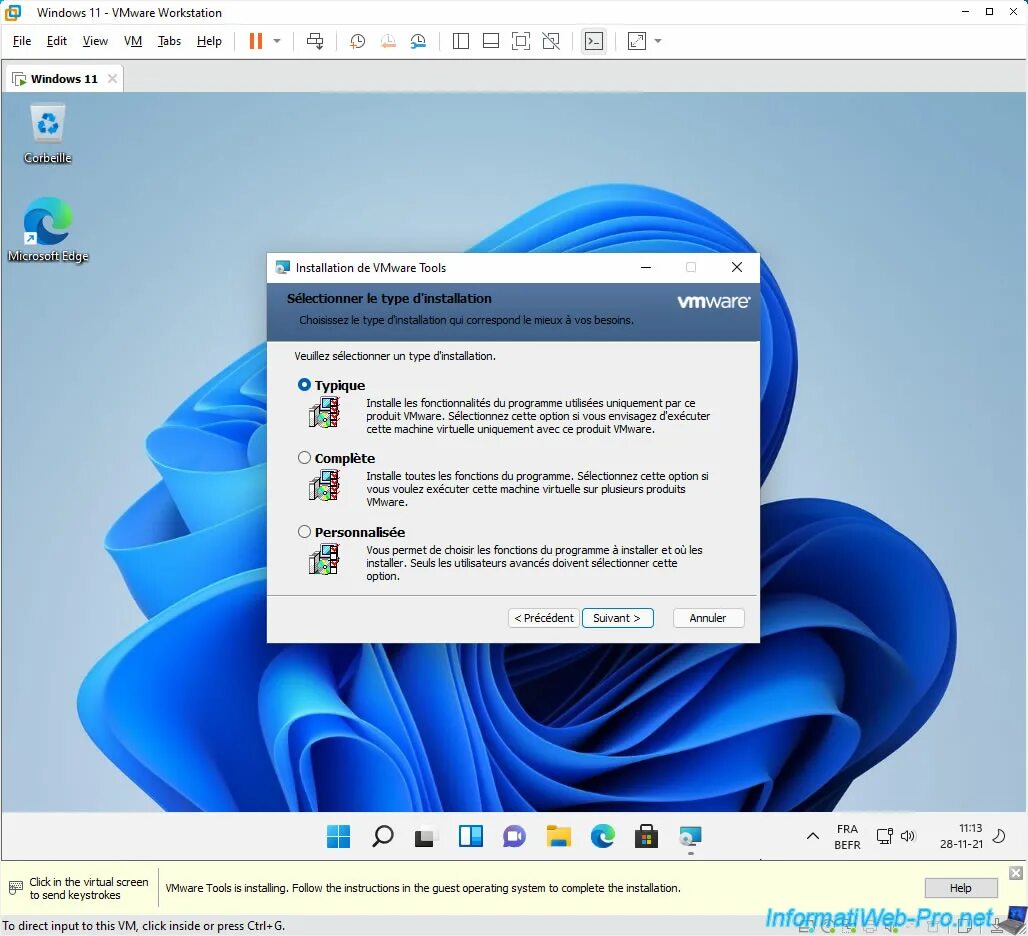1028x936 pixels.
Task: Toggle the thumbnail bar view
Action: point(490,41)
